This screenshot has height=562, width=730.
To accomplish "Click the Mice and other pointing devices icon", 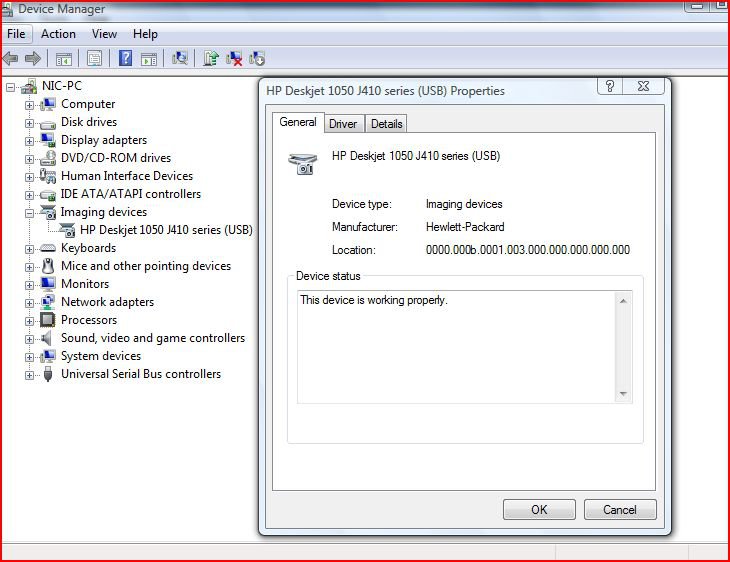I will tap(47, 266).
